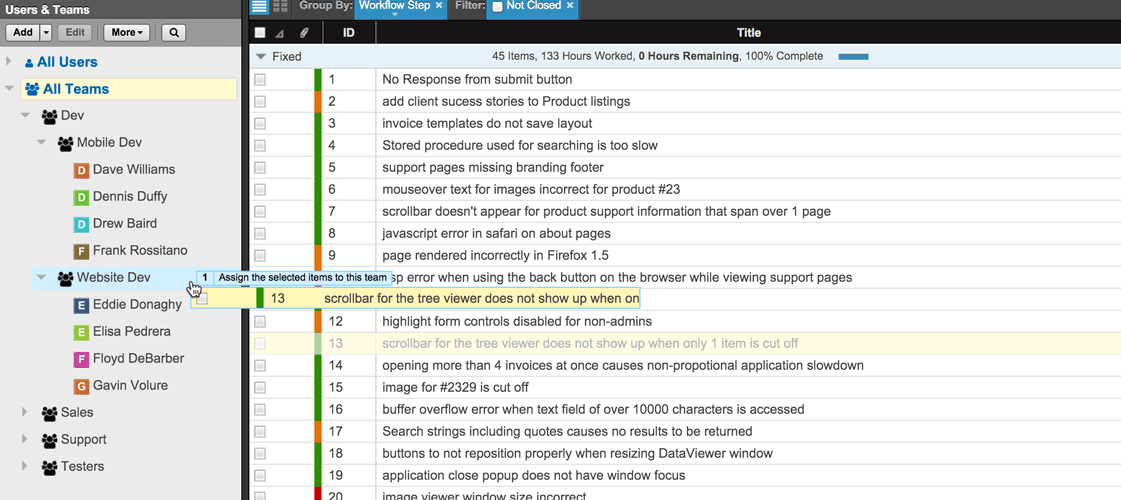Screen dimensions: 1121x500
Task: Click Floyd DeBarber's pink avatar icon
Action: tap(82, 359)
